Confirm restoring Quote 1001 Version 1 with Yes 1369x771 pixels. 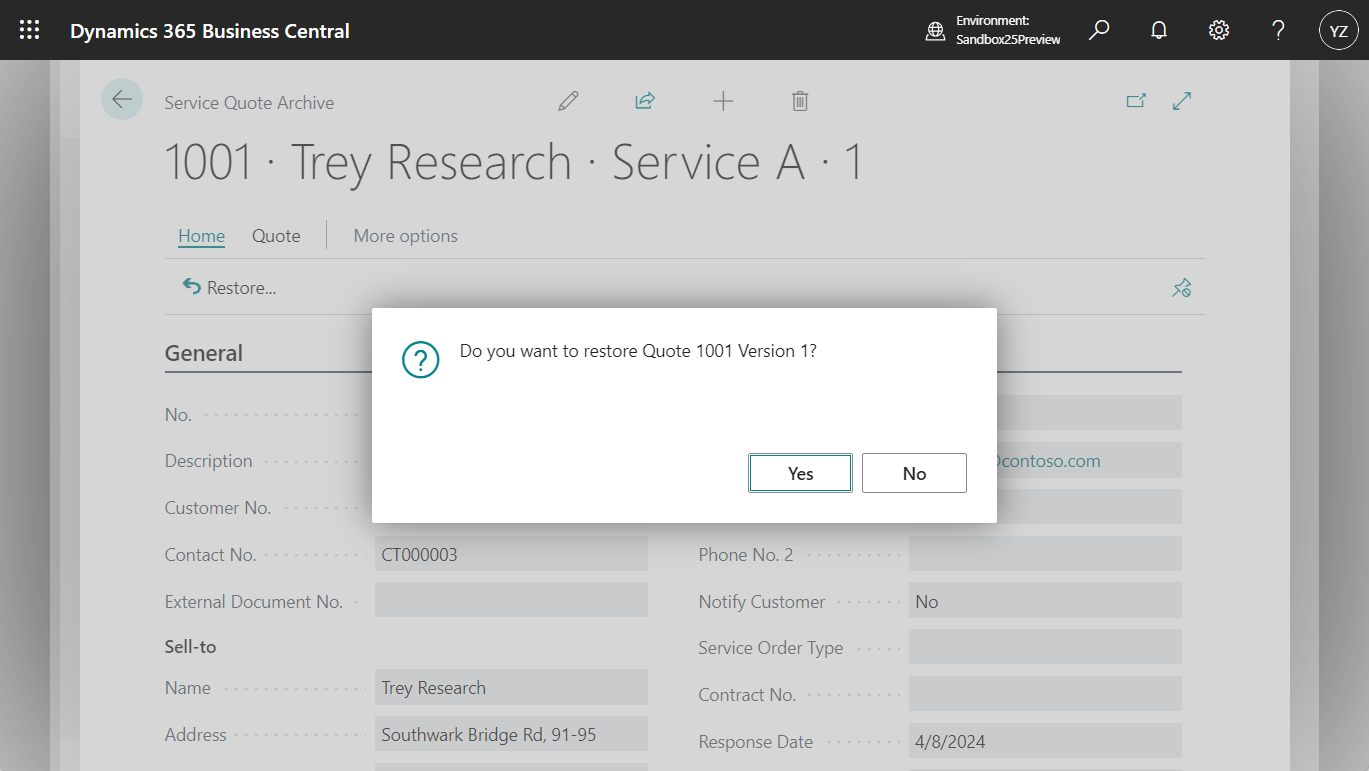coord(800,472)
